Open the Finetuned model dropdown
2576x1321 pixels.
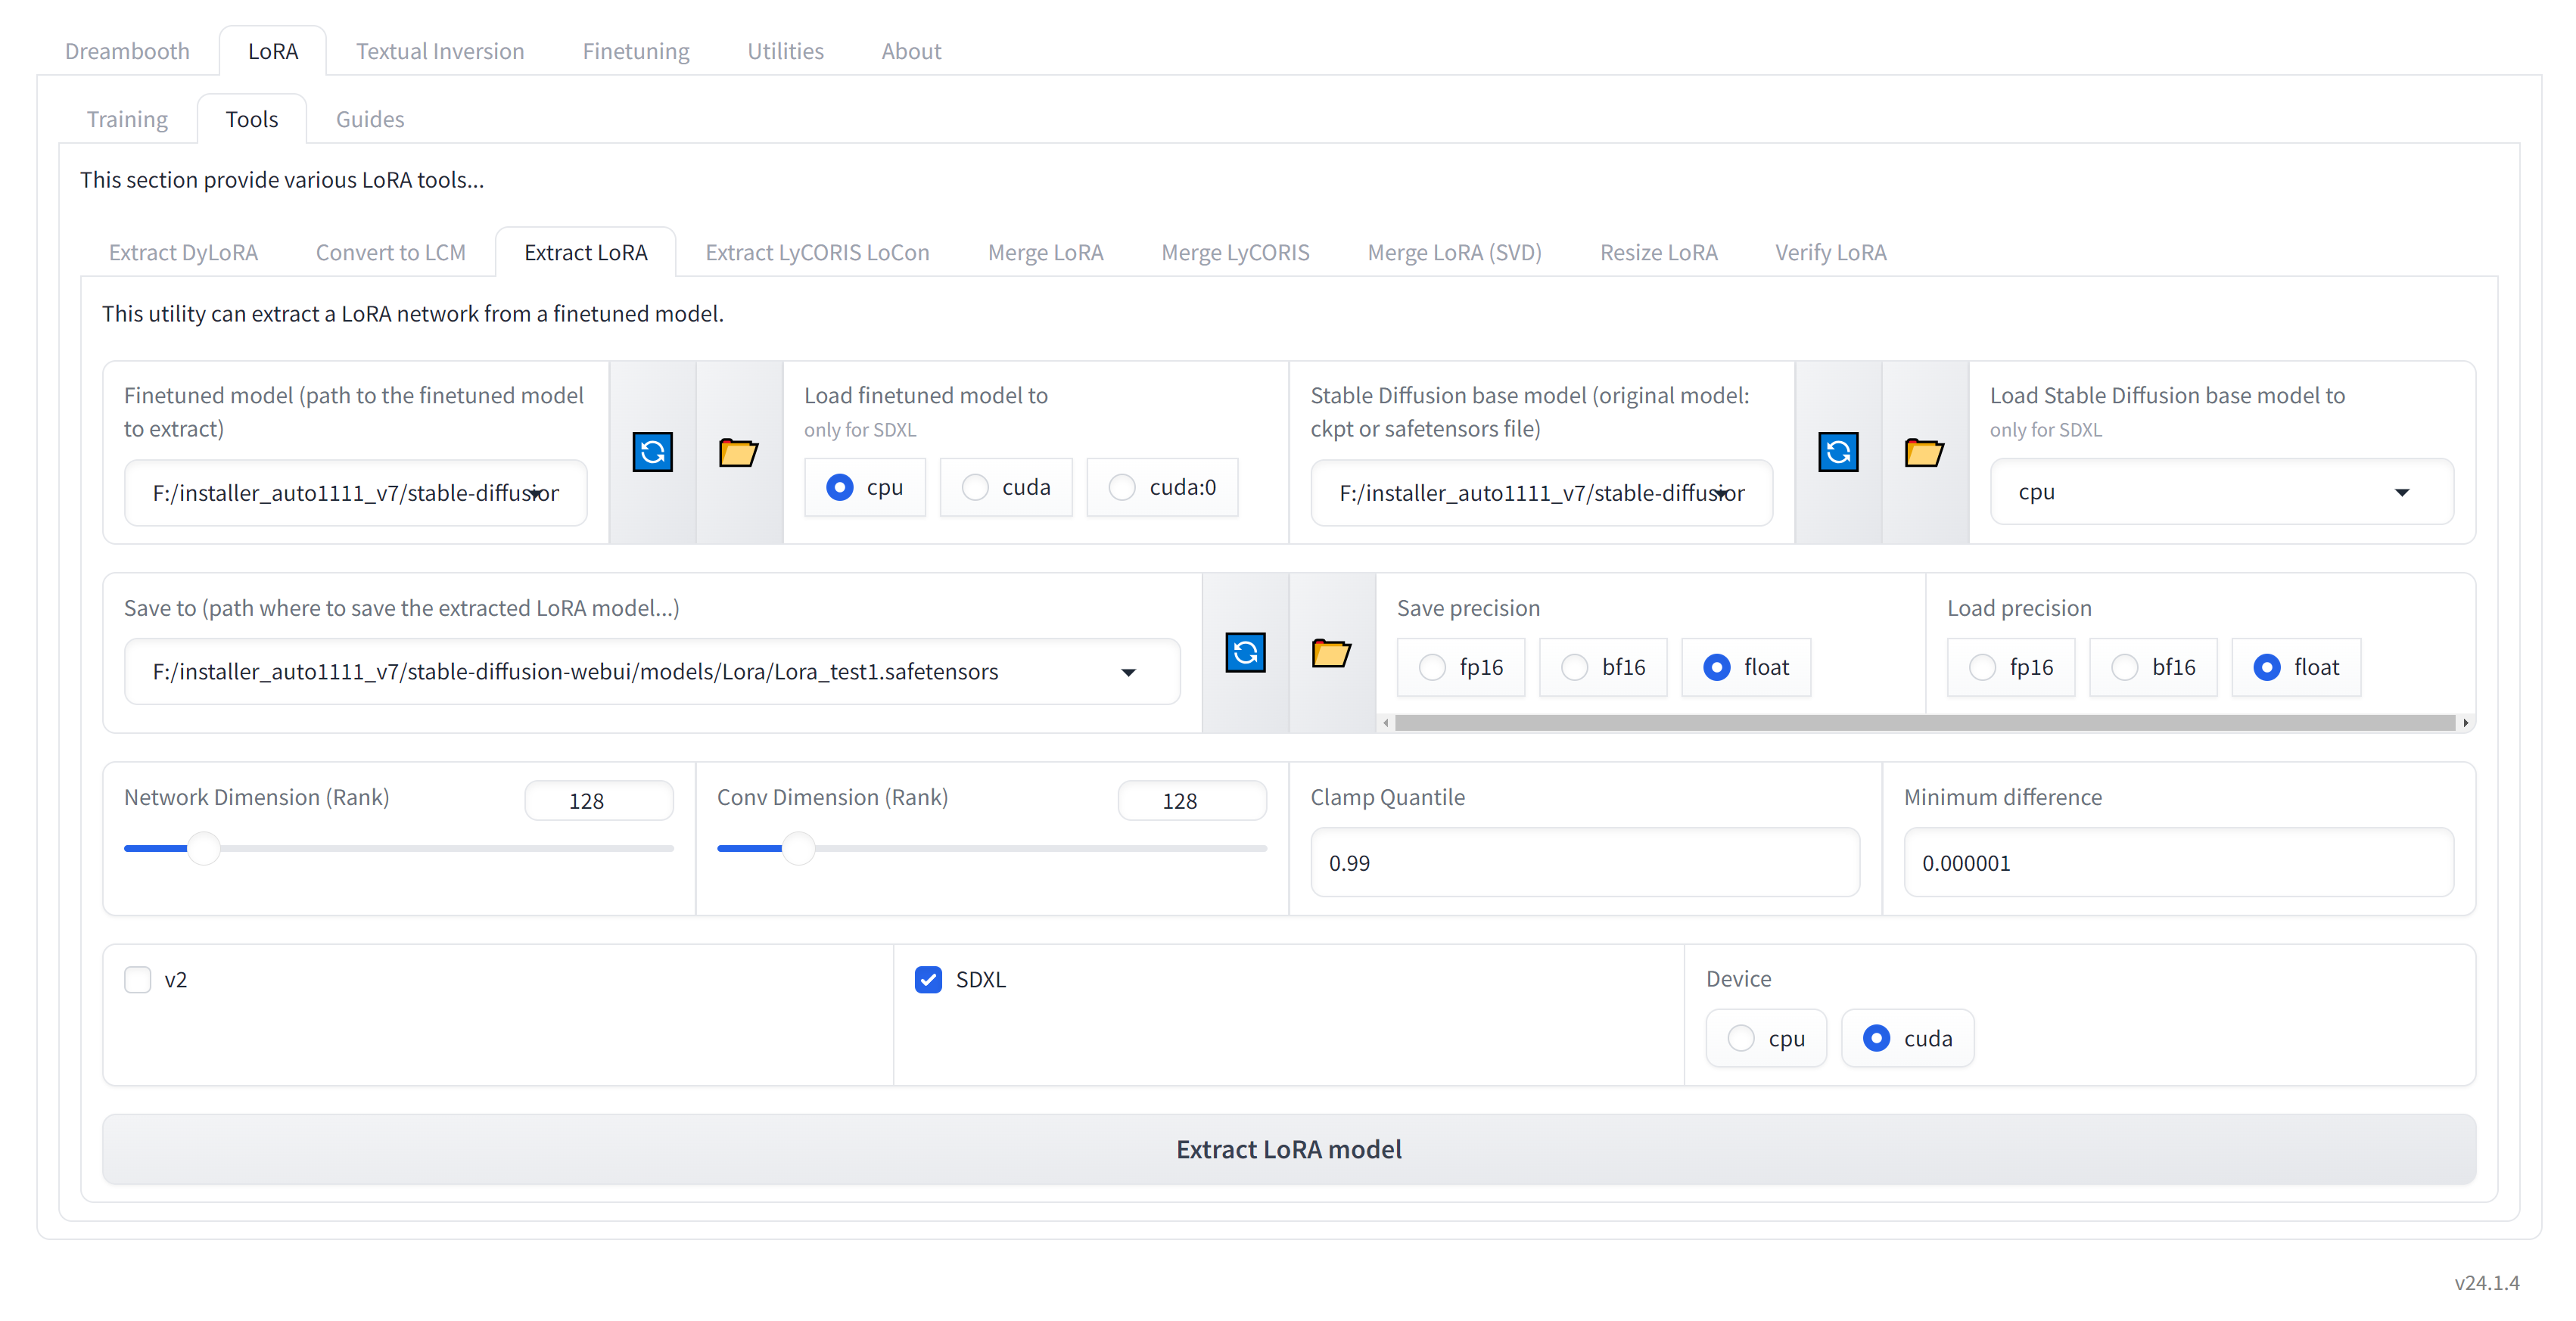(355, 493)
